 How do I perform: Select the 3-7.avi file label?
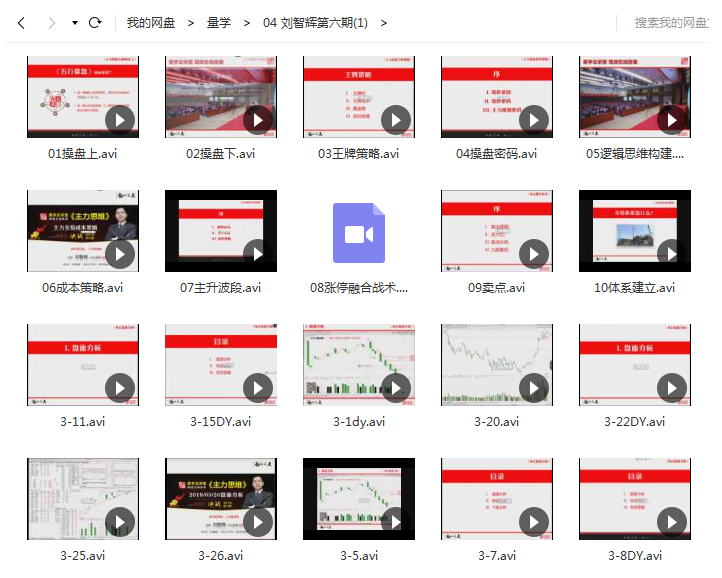(496, 556)
